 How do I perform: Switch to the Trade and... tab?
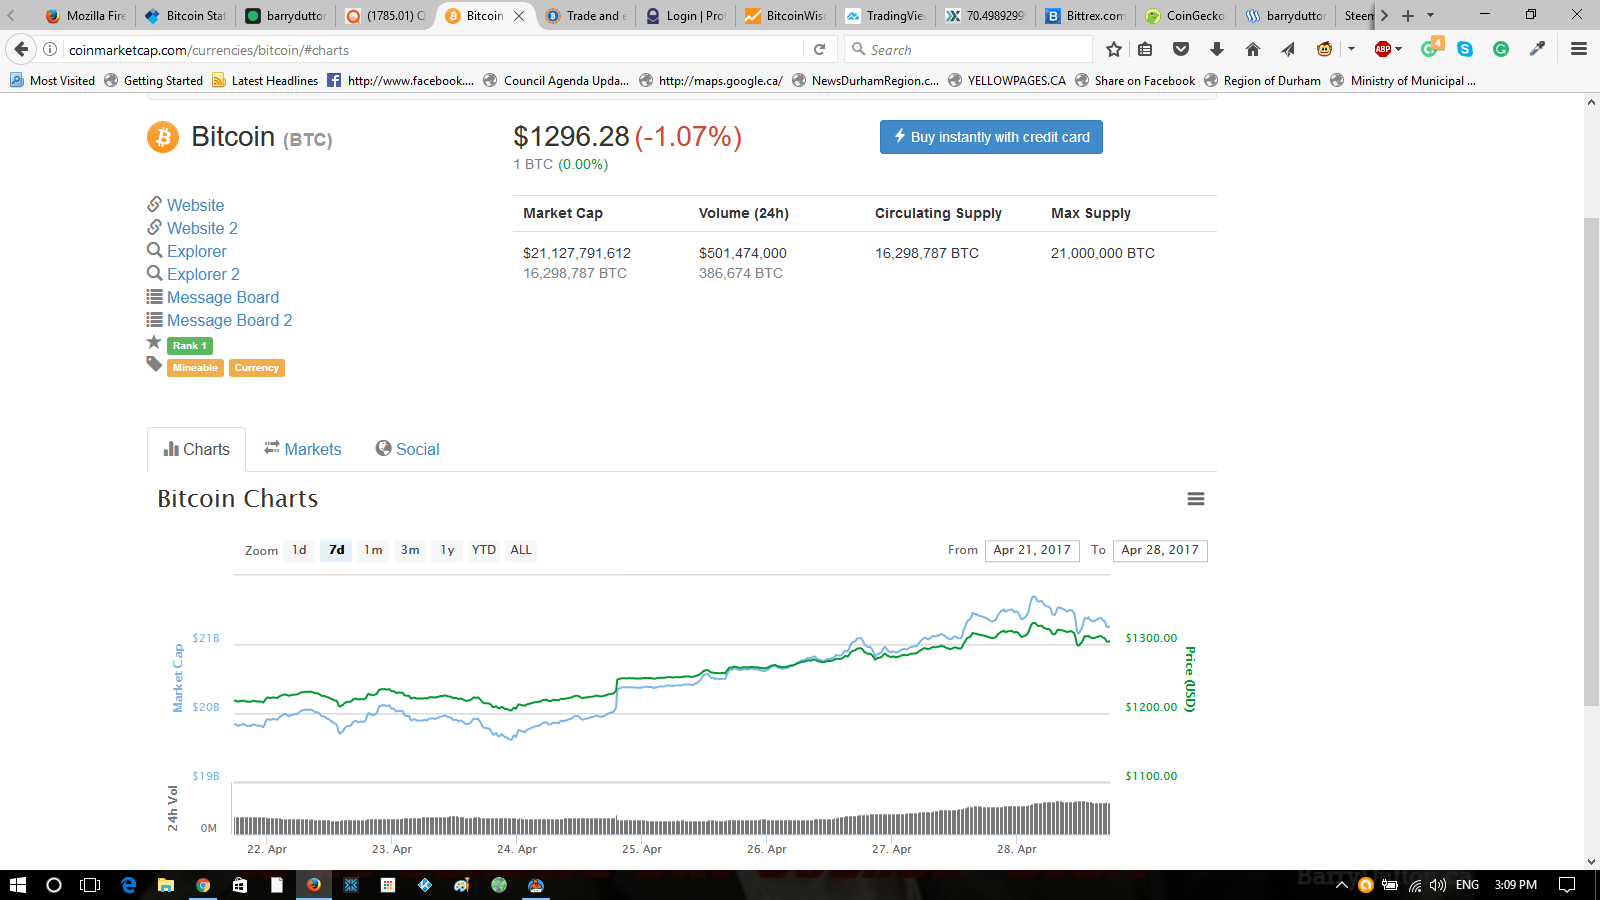(586, 15)
